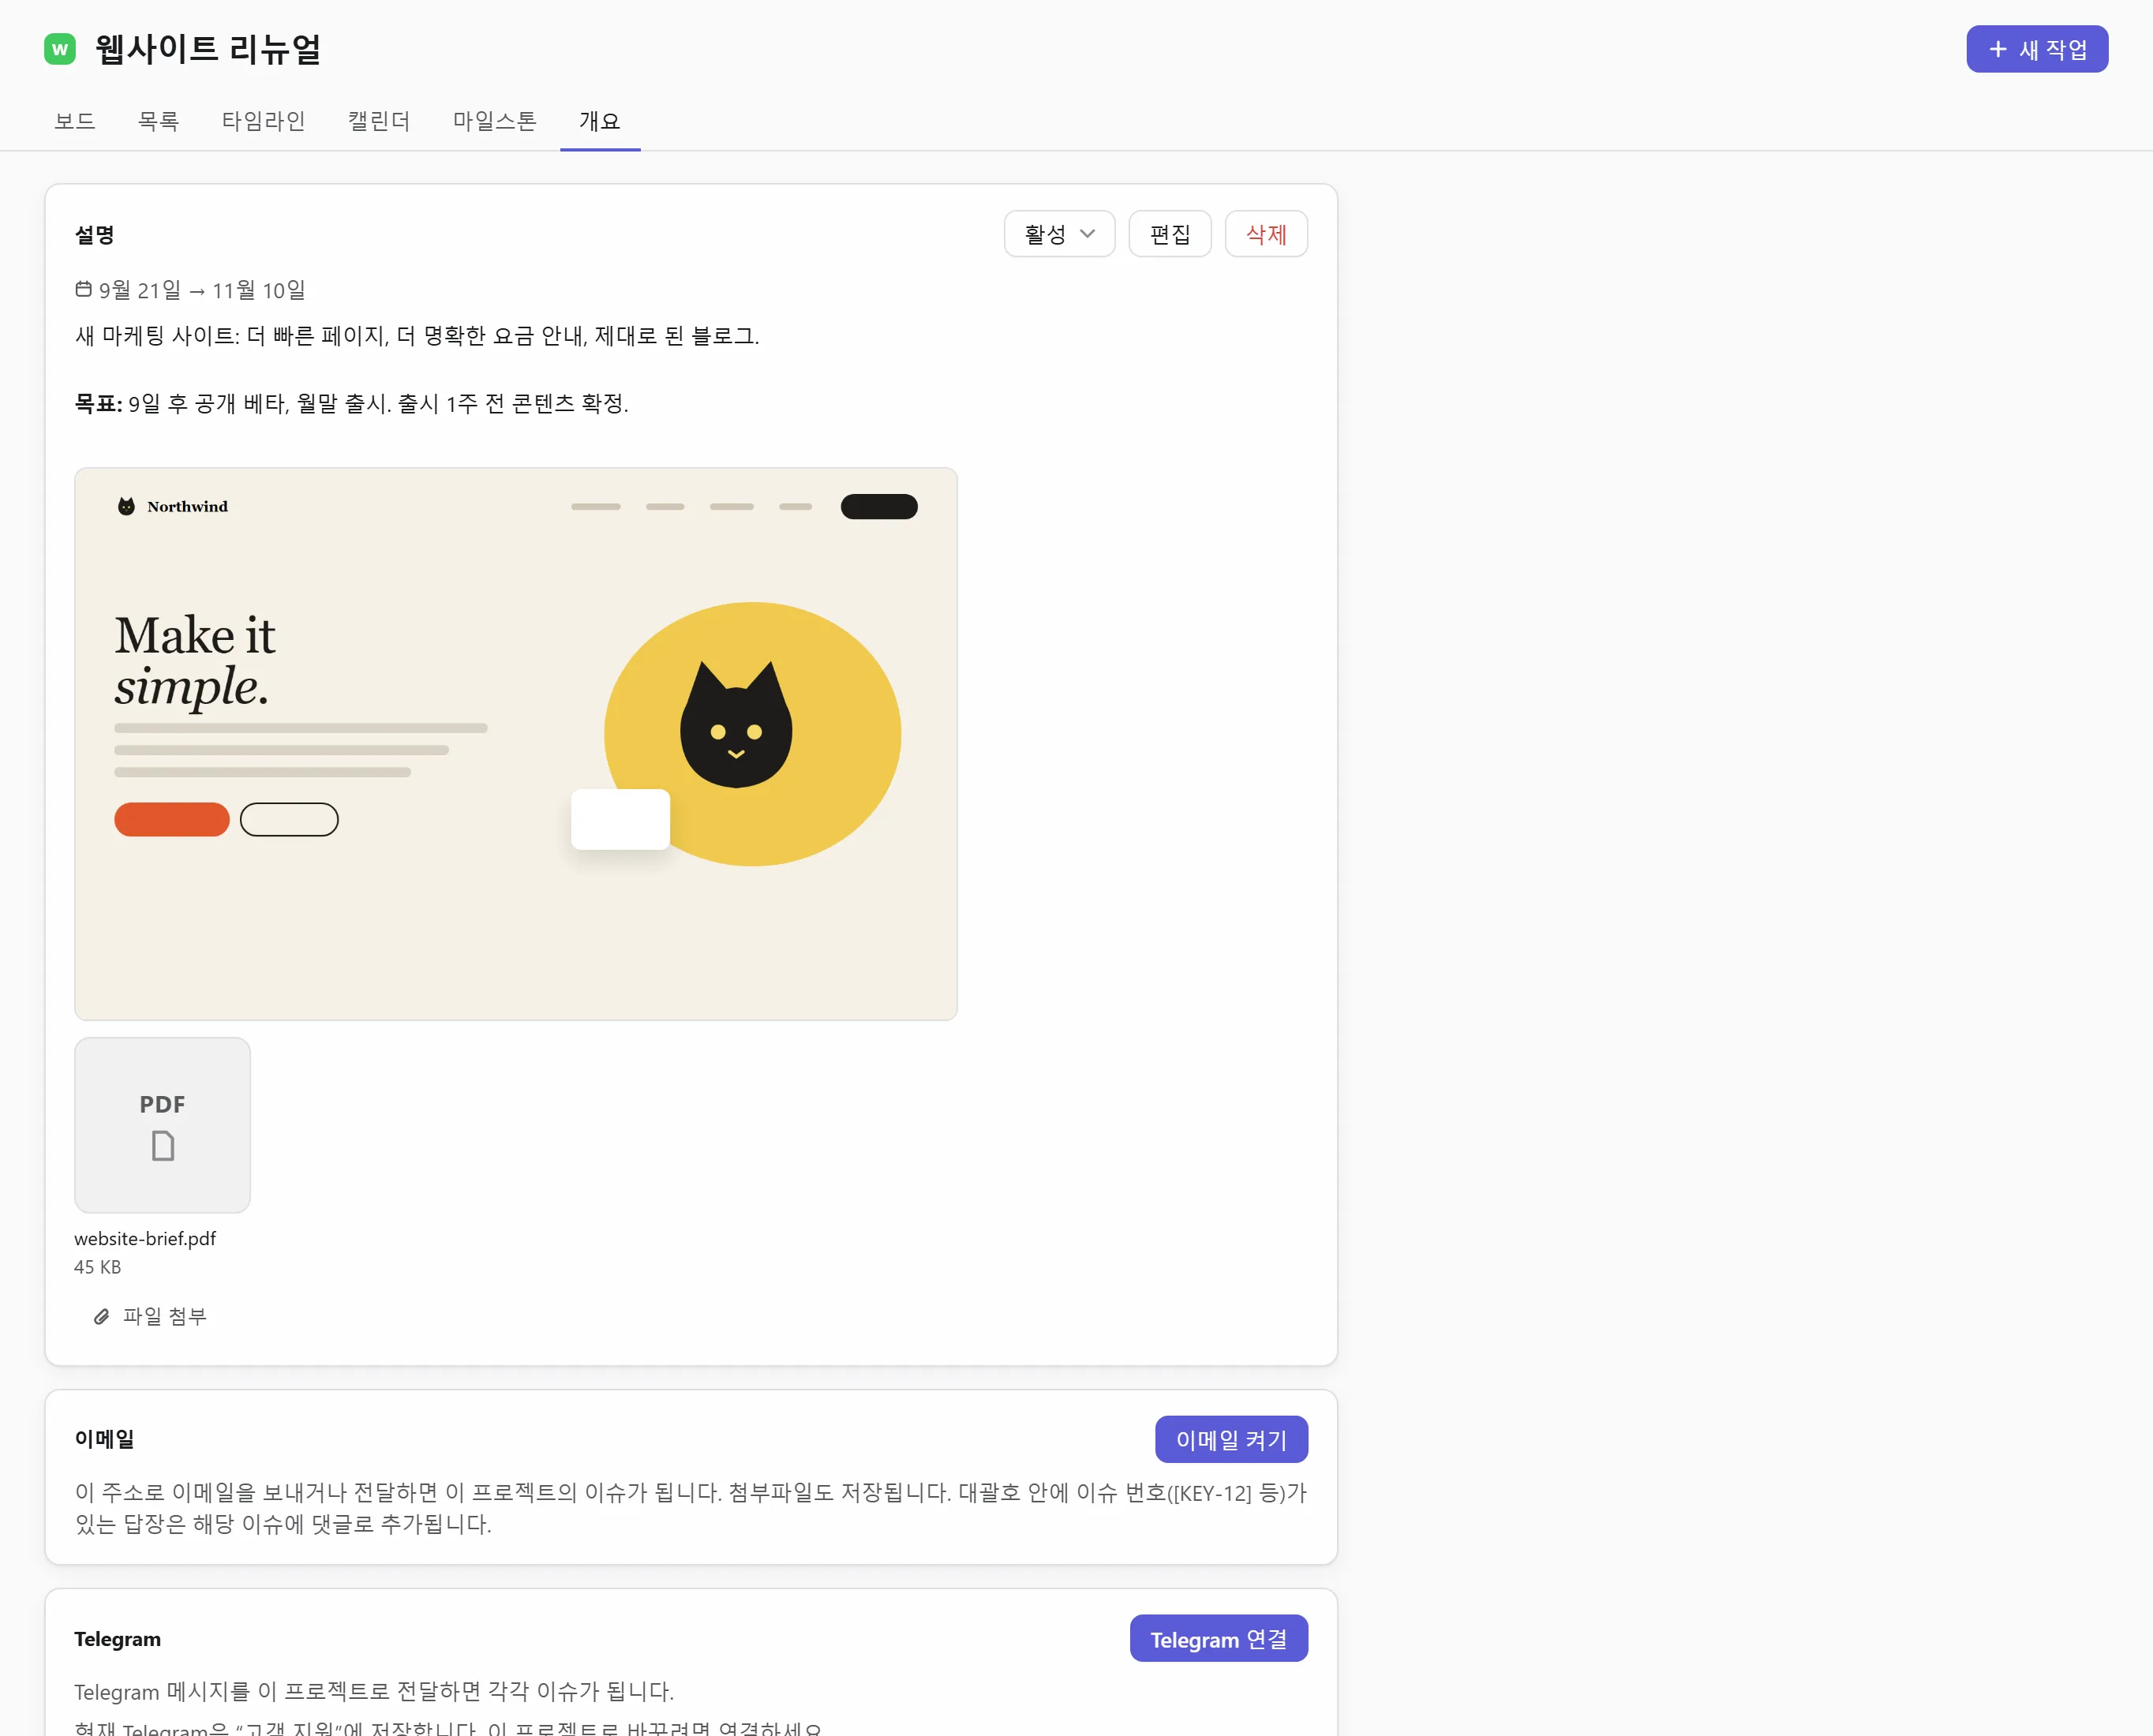Click the 45 KB file size text
Screen dimensions: 2153x1736
pyautogui.click(x=97, y=1267)
